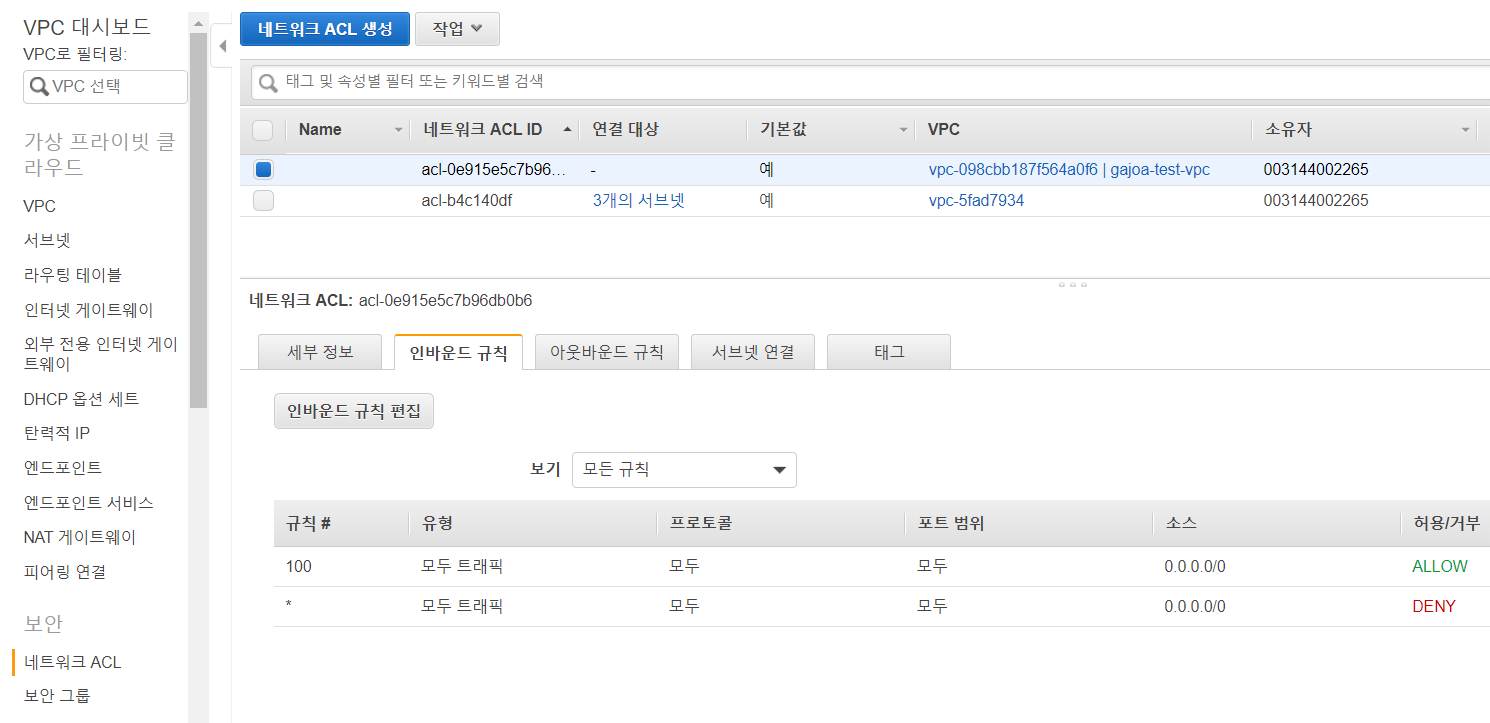Open 엔드포인트 서비스 in the sidebar
This screenshot has width=1490, height=723.
point(89,503)
